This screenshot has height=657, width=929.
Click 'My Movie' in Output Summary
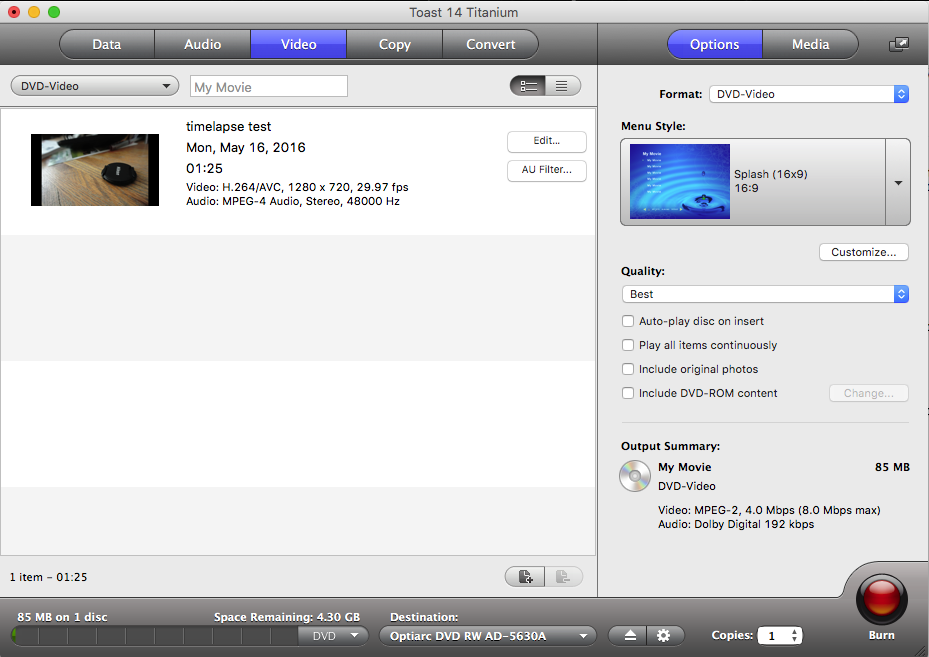click(x=685, y=467)
